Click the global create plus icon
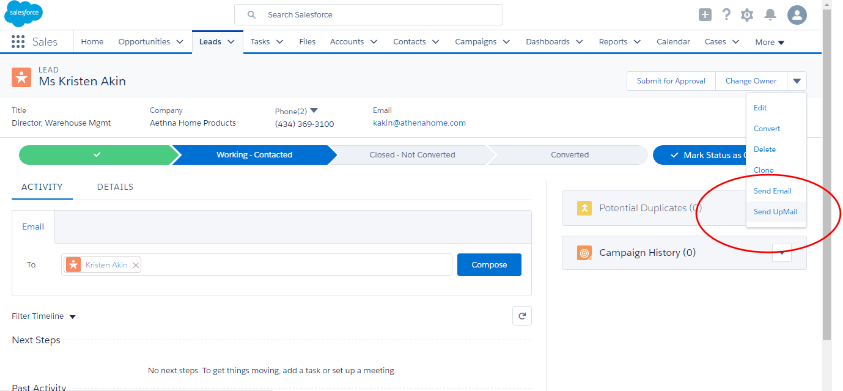The image size is (843, 391). pyautogui.click(x=705, y=15)
